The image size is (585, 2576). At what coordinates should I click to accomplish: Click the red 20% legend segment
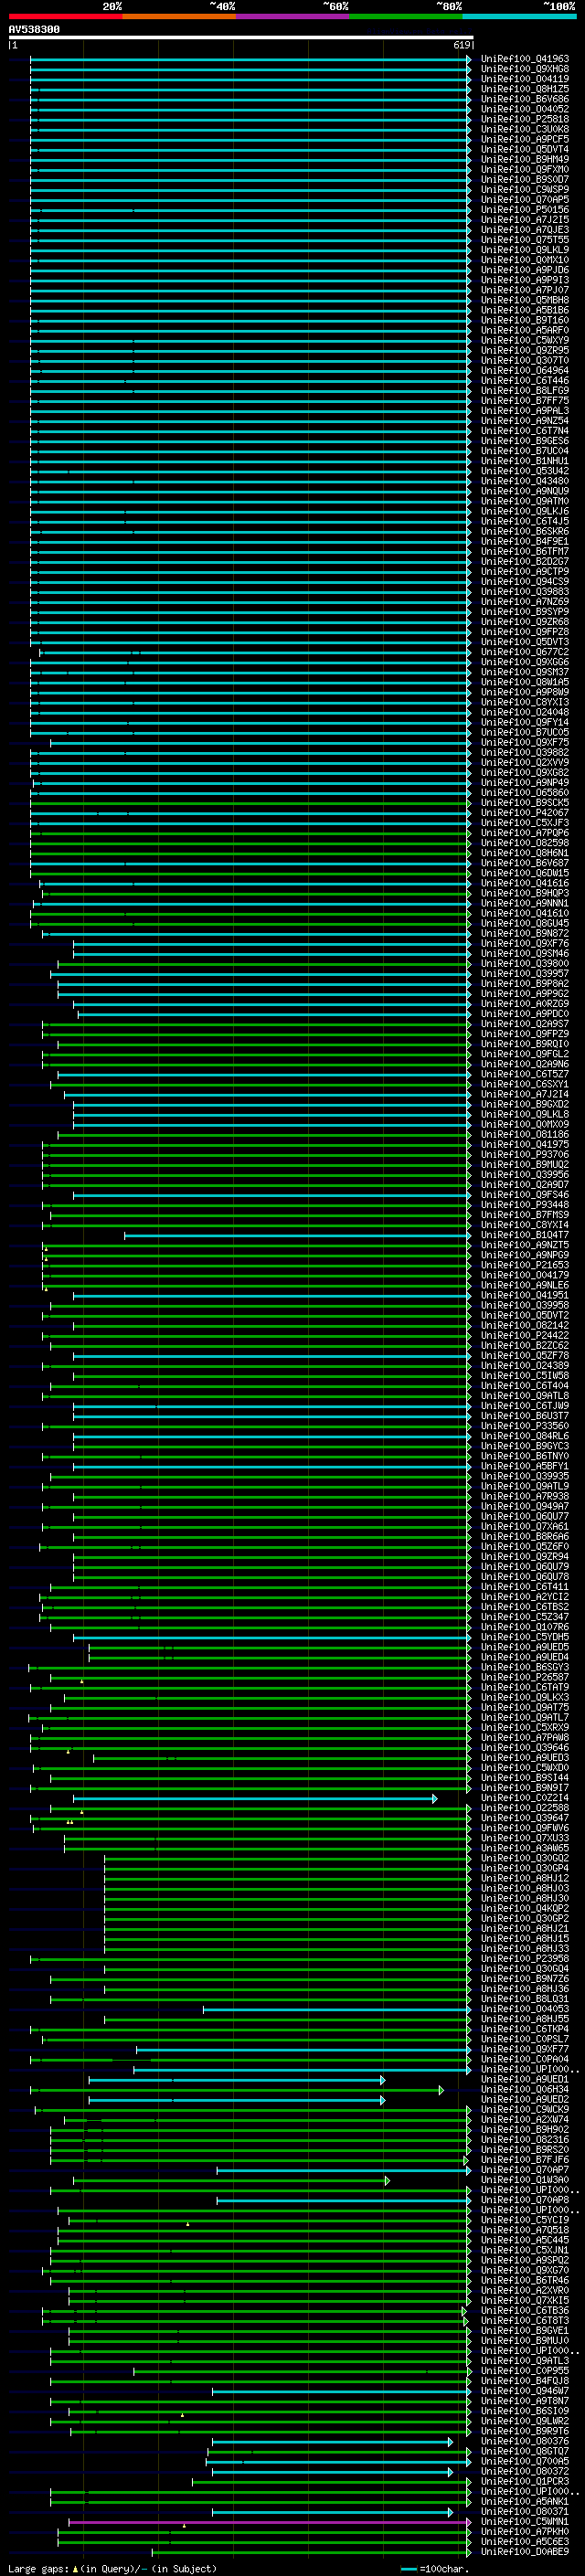pos(65,16)
